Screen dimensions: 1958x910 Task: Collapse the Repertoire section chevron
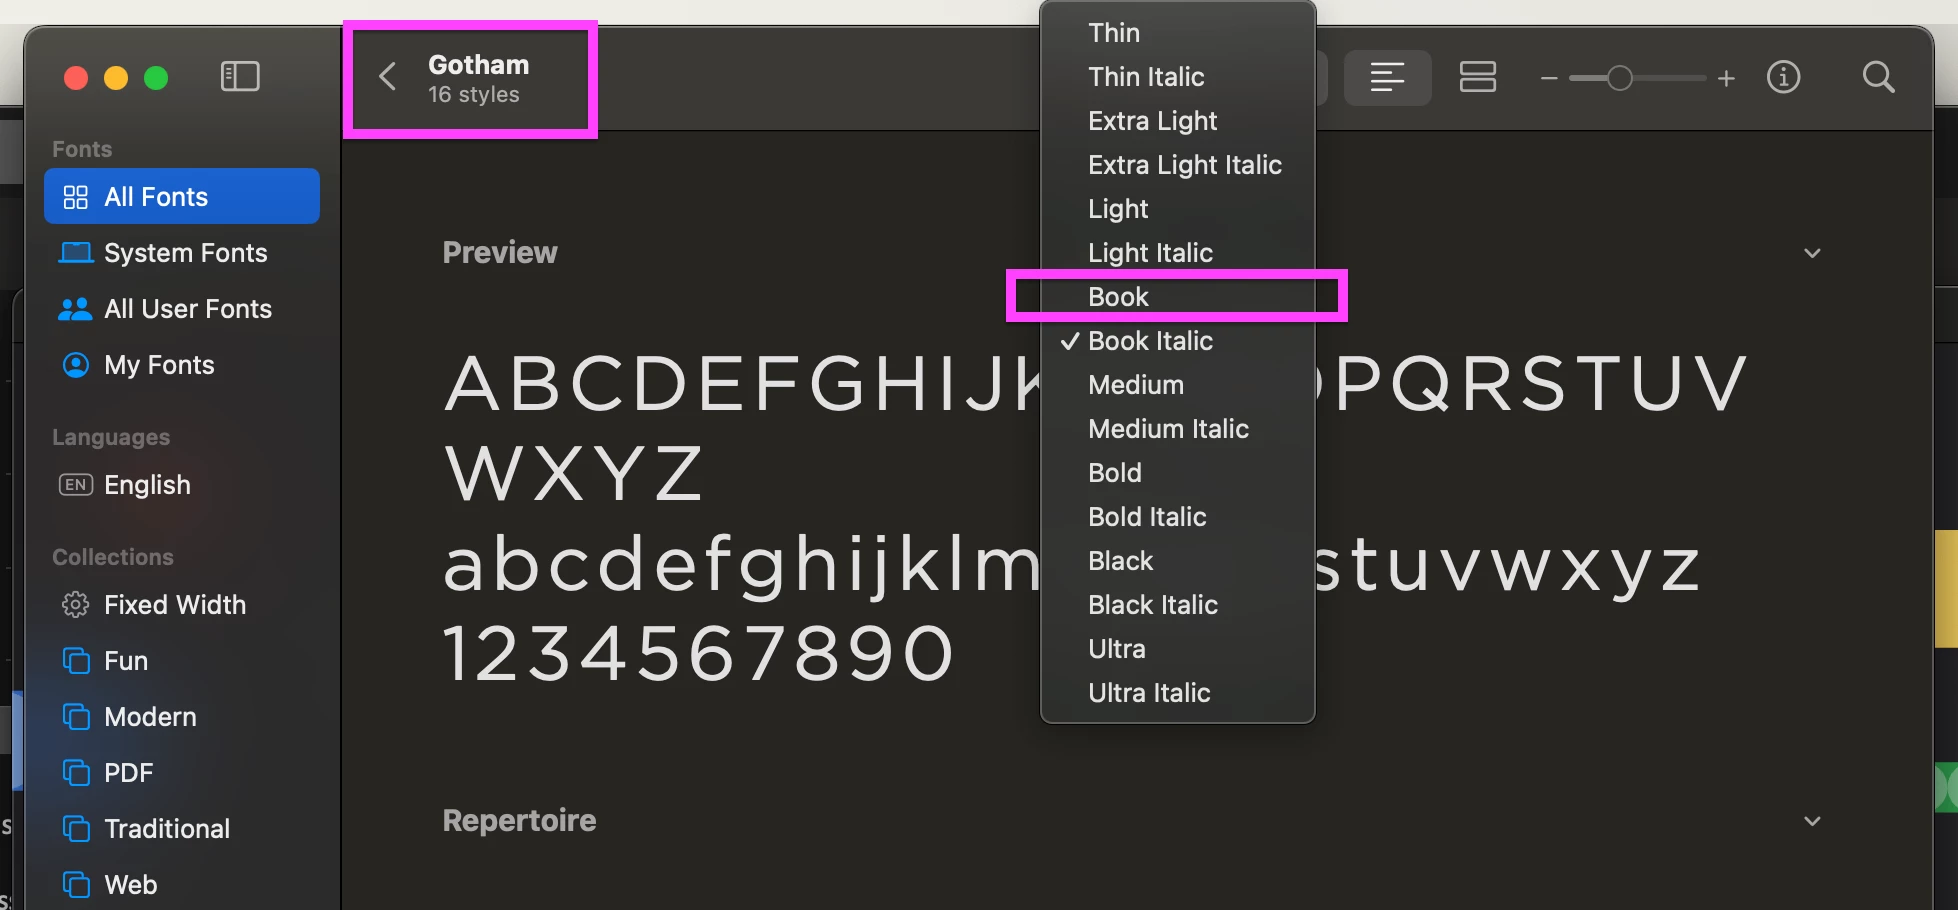pyautogui.click(x=1812, y=821)
